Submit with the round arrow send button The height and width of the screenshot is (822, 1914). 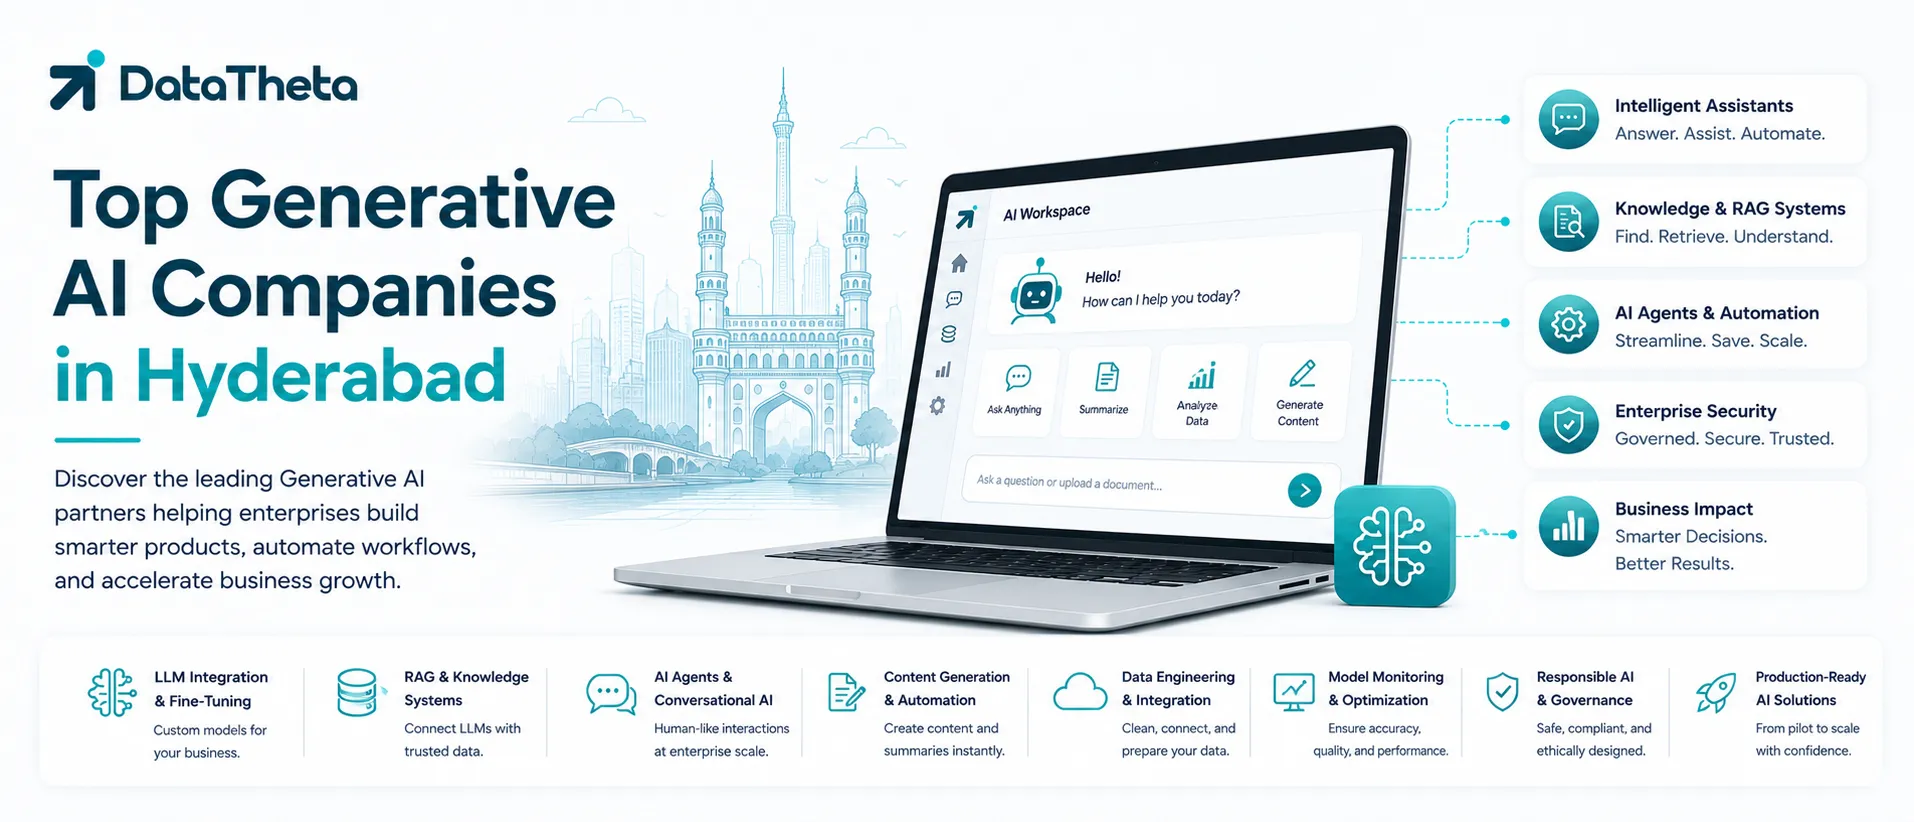click(x=1304, y=490)
